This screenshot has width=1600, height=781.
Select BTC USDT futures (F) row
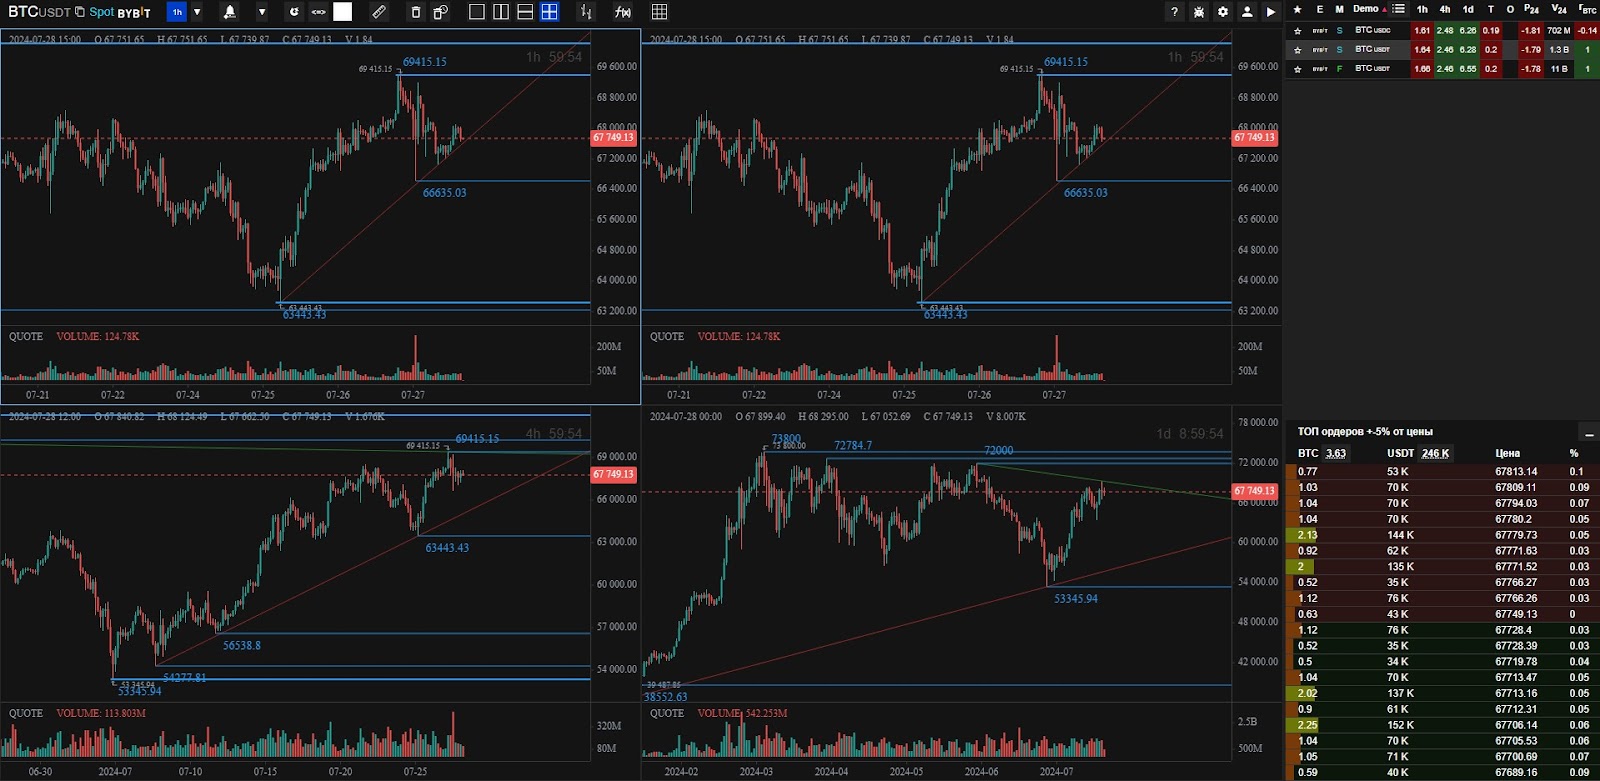[1443, 69]
